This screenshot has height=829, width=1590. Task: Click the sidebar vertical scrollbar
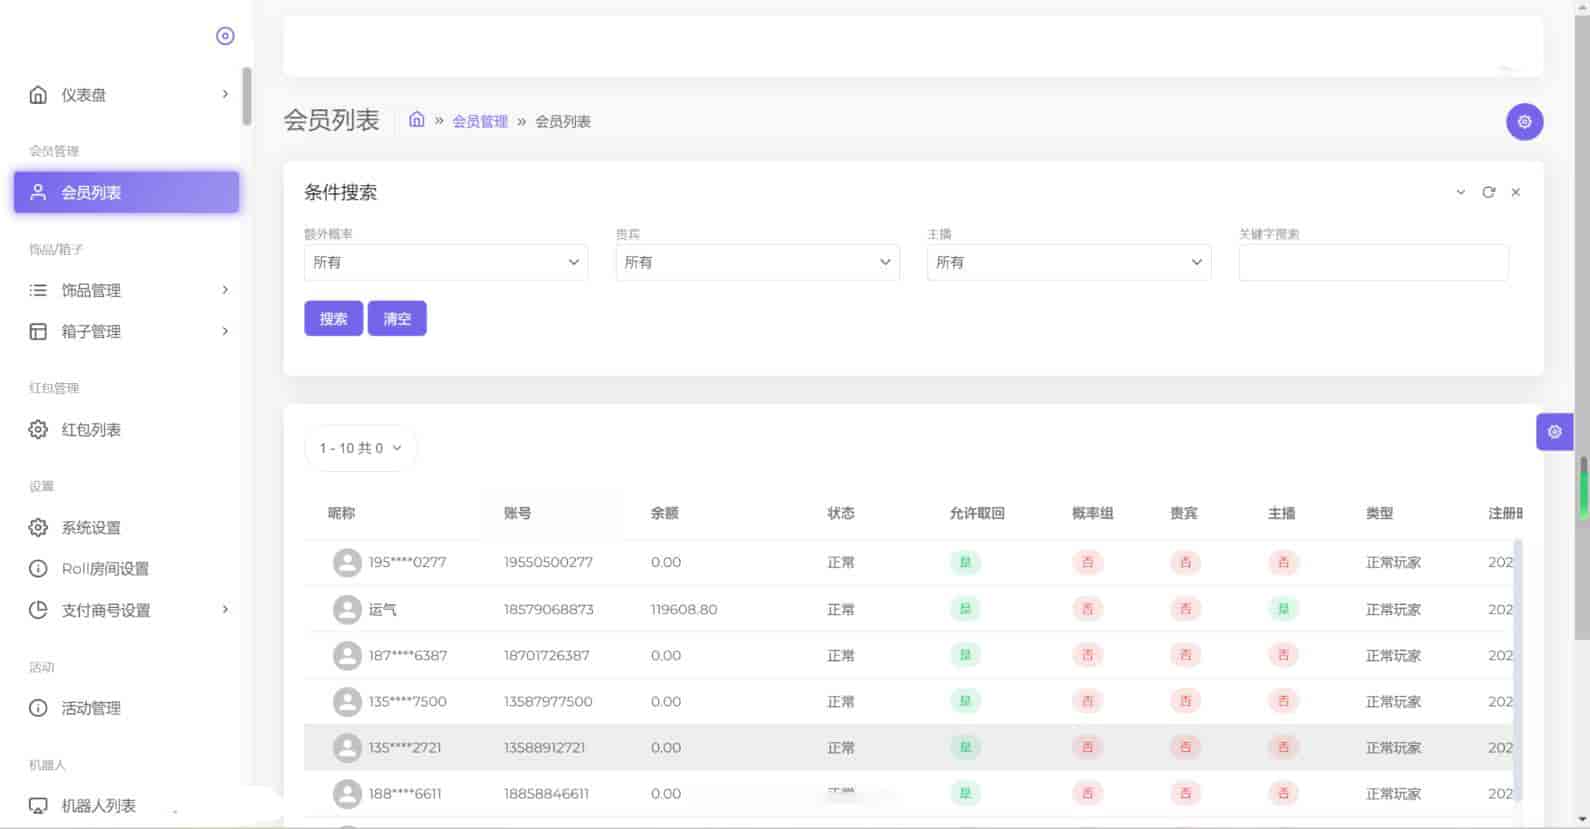(247, 97)
